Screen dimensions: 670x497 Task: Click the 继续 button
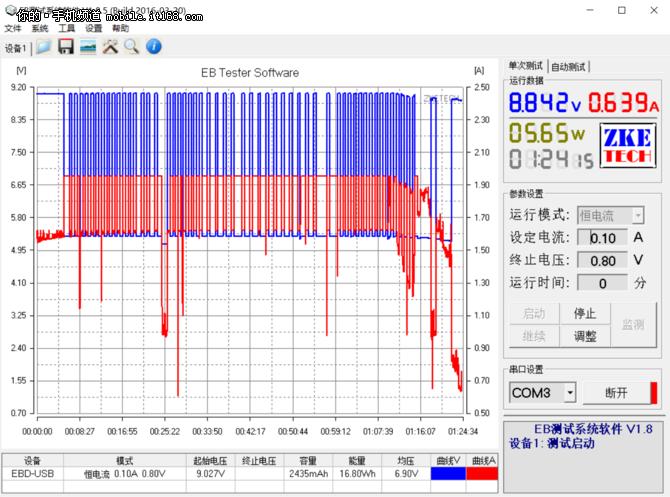534,336
